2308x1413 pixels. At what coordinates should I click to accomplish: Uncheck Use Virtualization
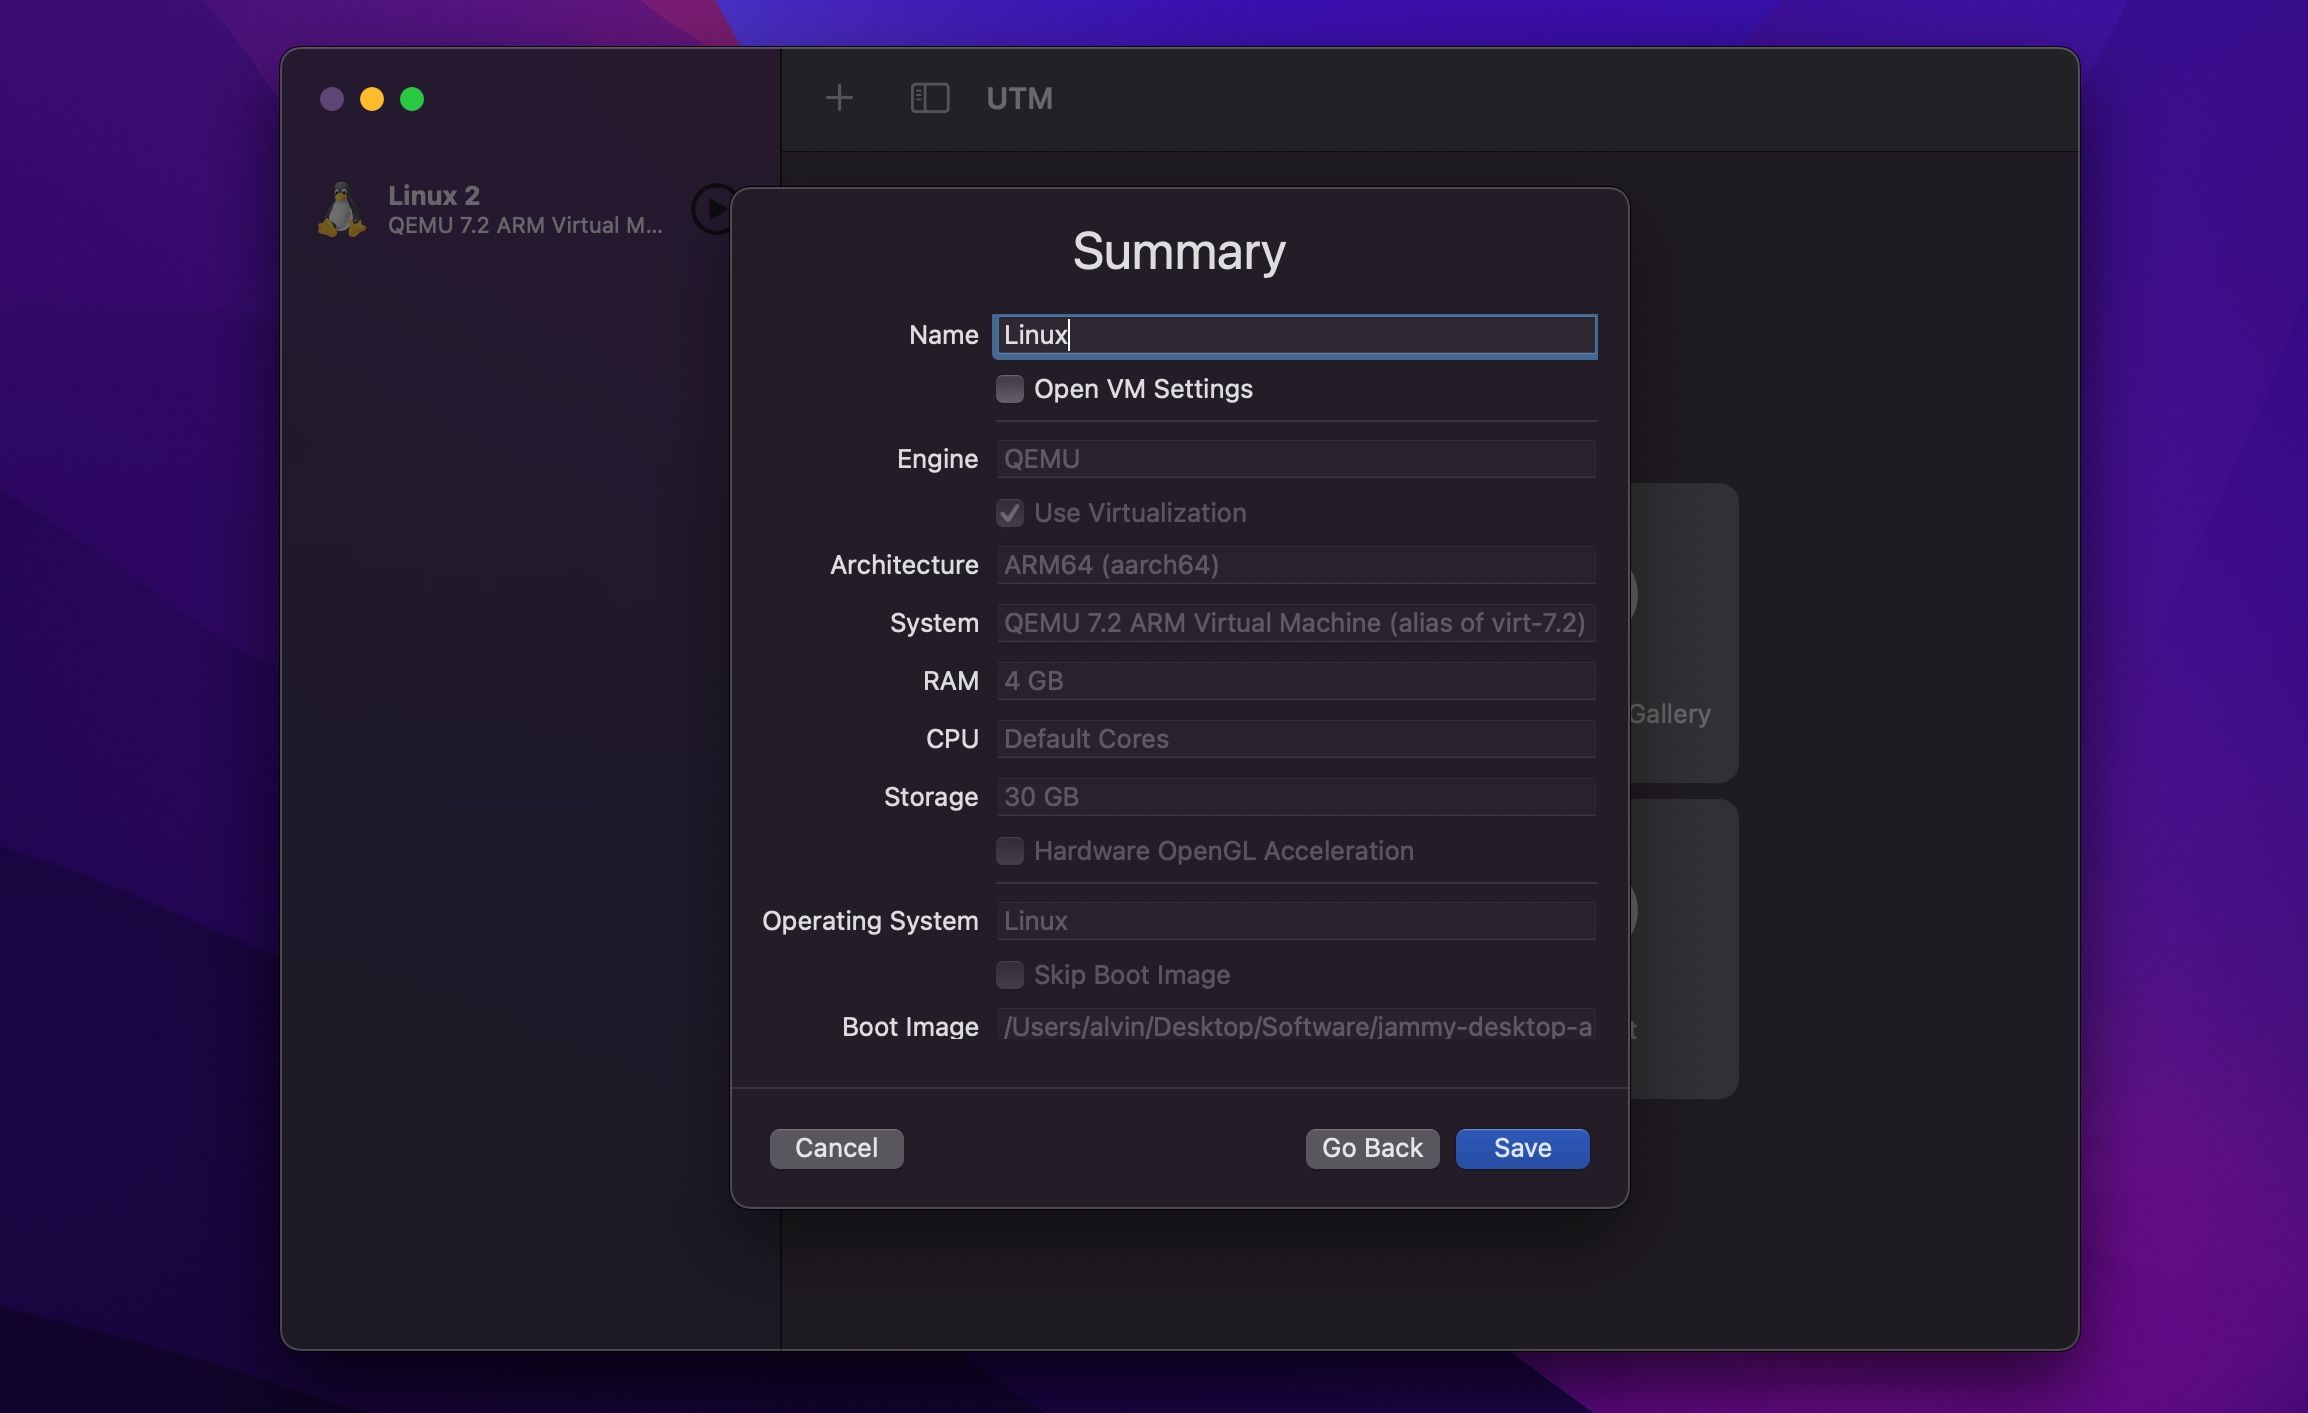tap(1010, 513)
